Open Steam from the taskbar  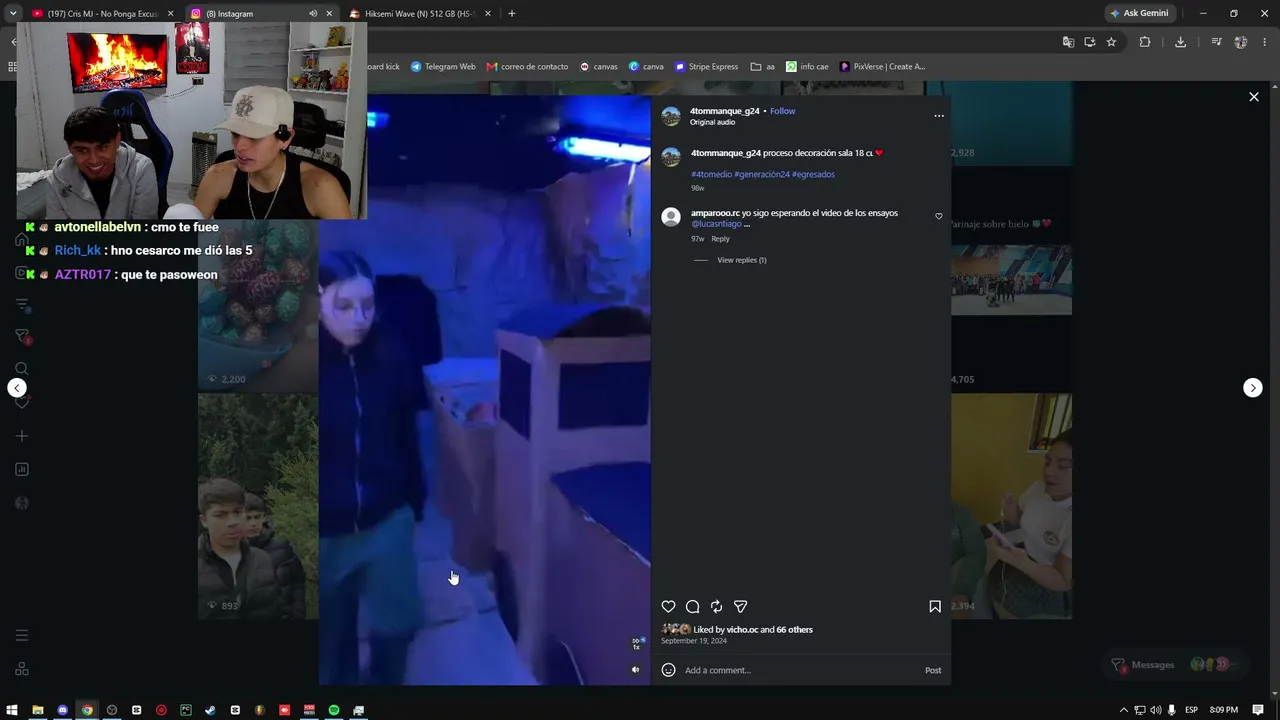(210, 710)
